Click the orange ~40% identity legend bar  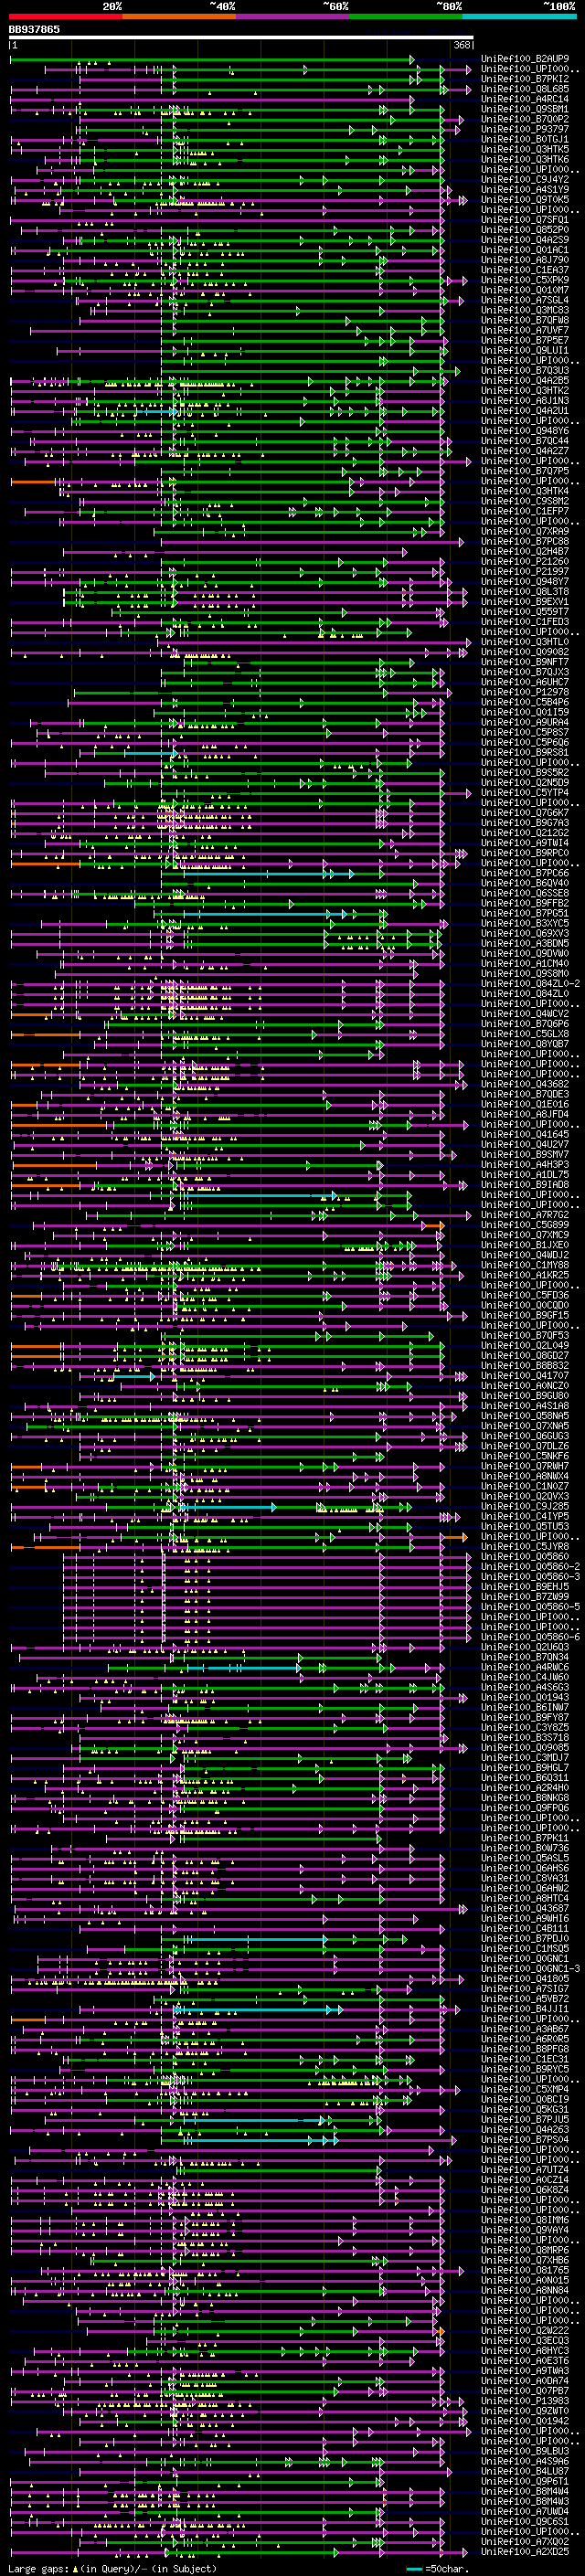(x=179, y=16)
